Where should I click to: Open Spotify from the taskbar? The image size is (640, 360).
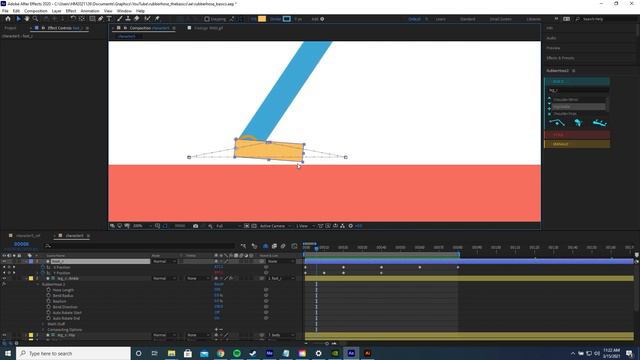(x=237, y=353)
